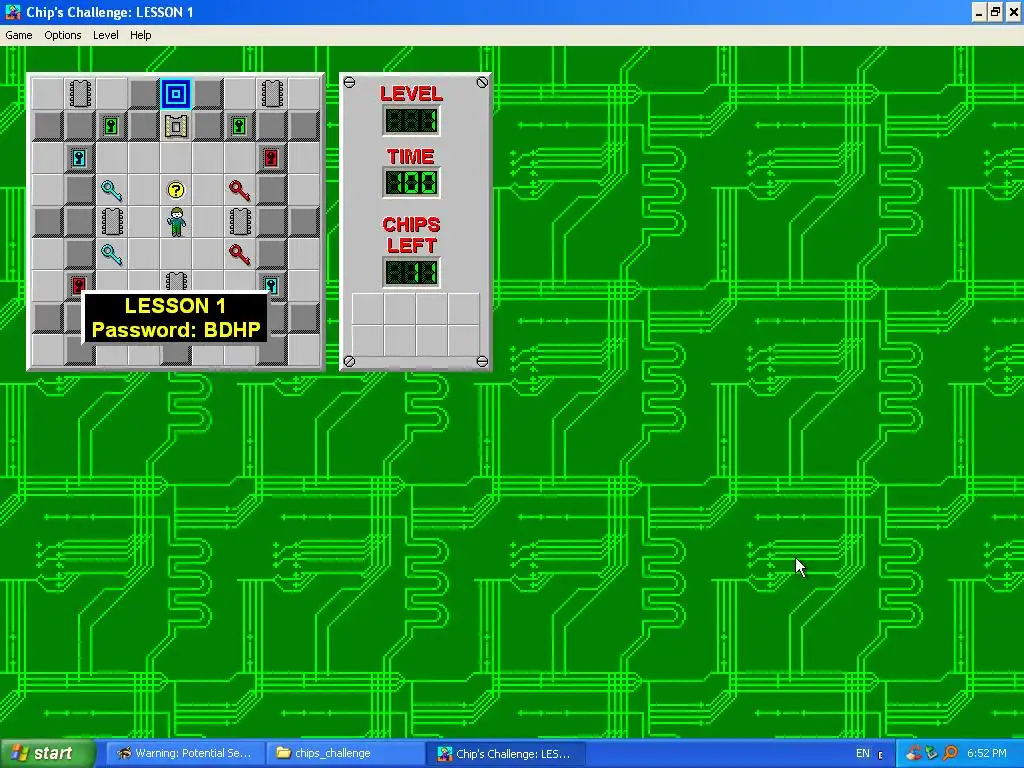Image resolution: width=1024 pixels, height=768 pixels.
Task: Click the cyan key left of the hint tile
Action: [112, 190]
